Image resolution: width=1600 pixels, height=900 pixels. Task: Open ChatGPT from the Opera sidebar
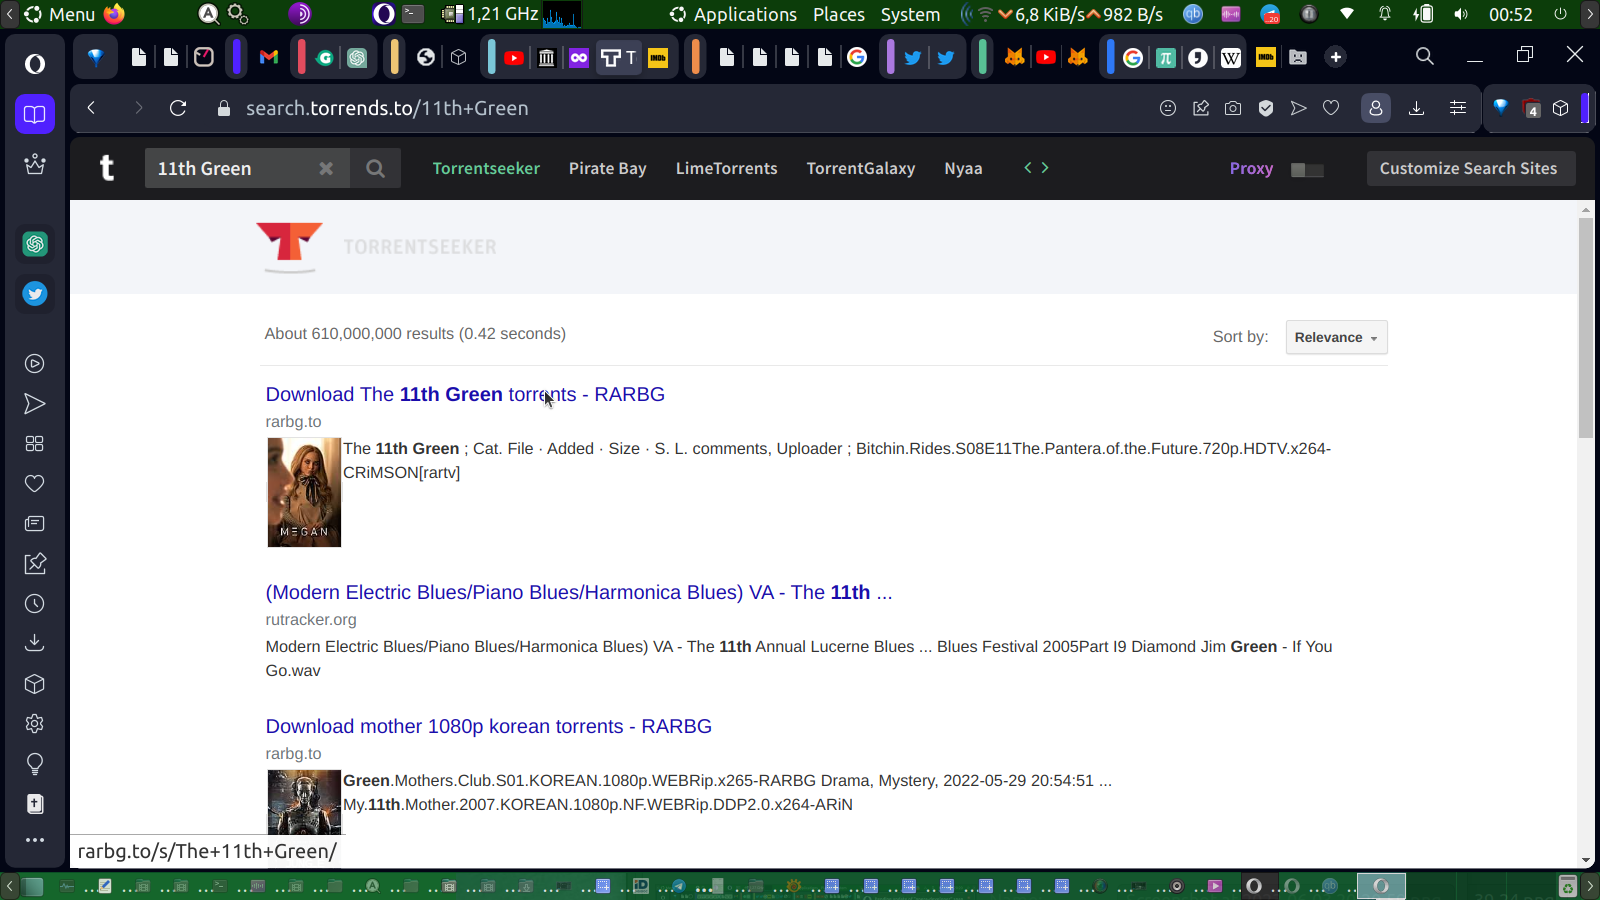pyautogui.click(x=35, y=244)
